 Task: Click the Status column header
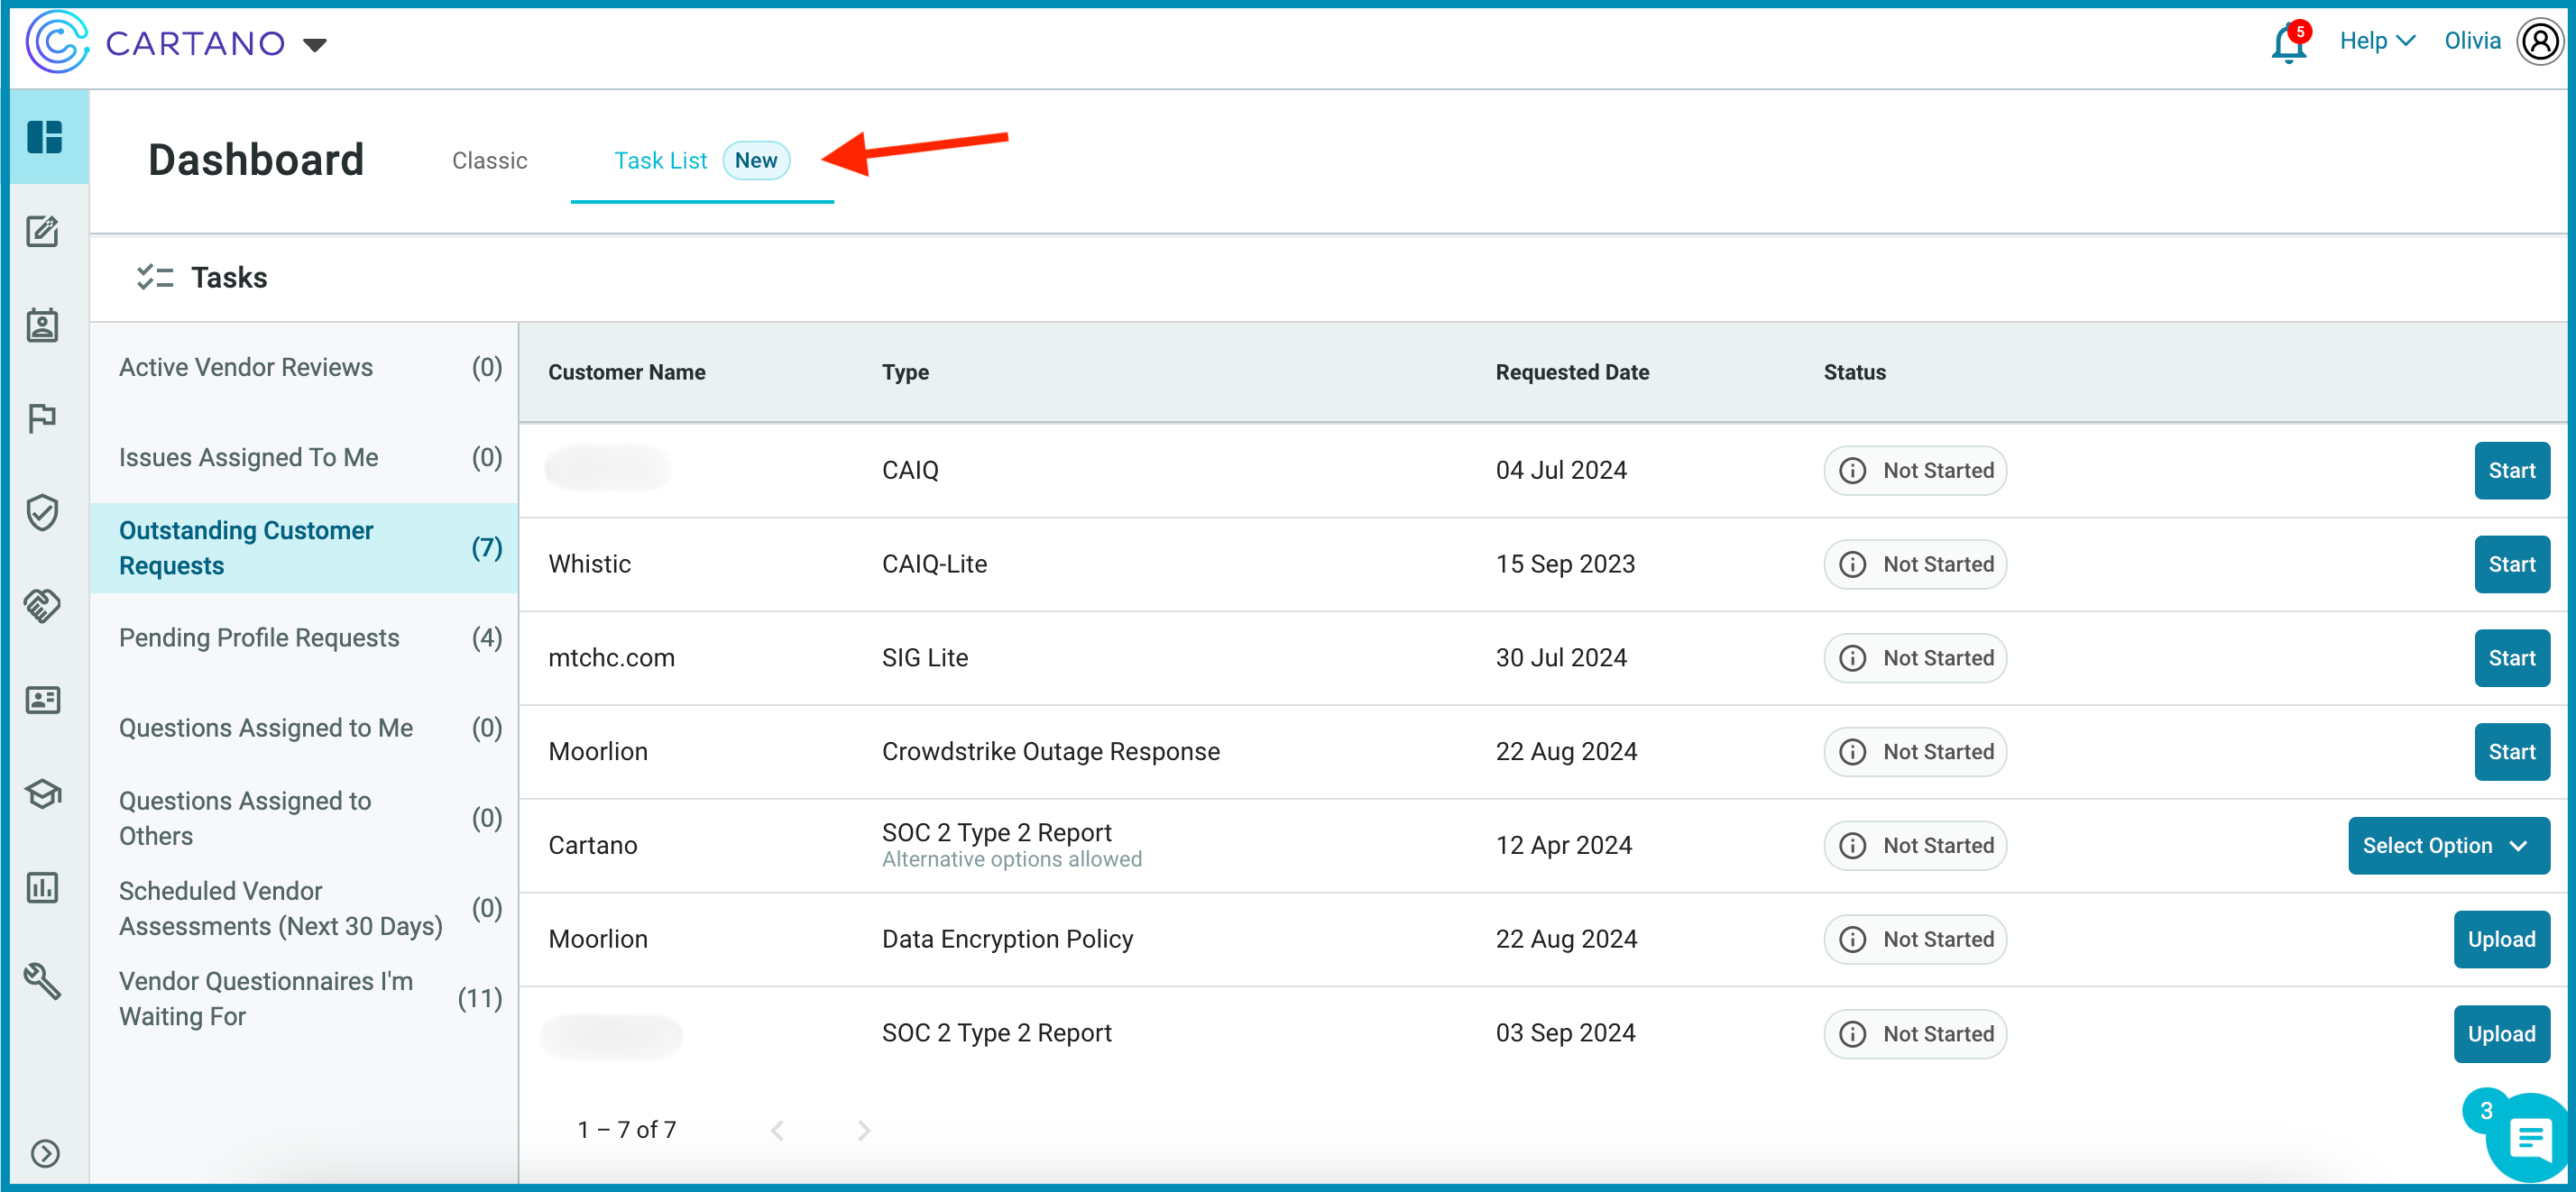(1854, 372)
